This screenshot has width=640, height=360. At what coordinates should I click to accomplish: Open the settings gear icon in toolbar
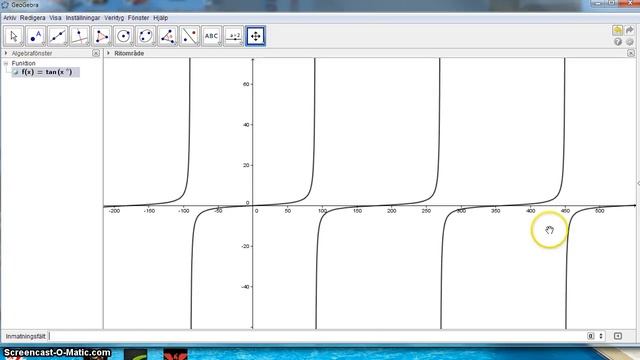click(630, 42)
